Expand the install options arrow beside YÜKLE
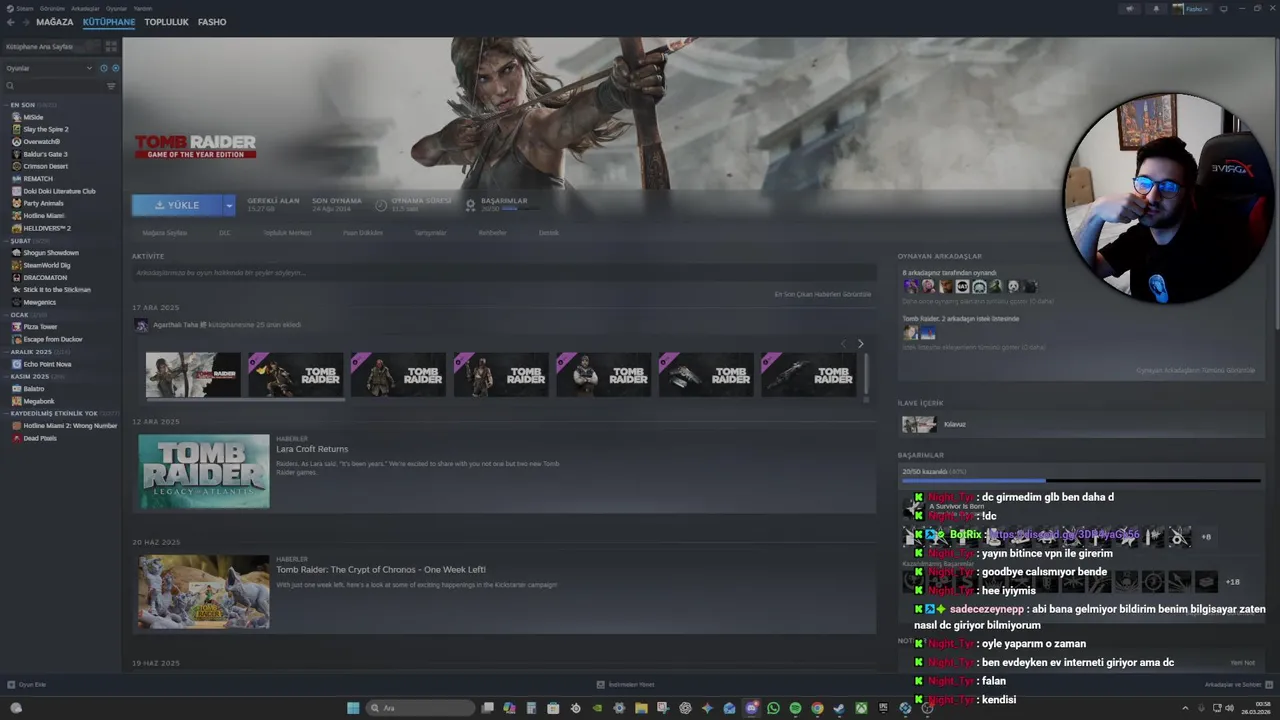Image resolution: width=1280 pixels, height=720 pixels. point(229,205)
